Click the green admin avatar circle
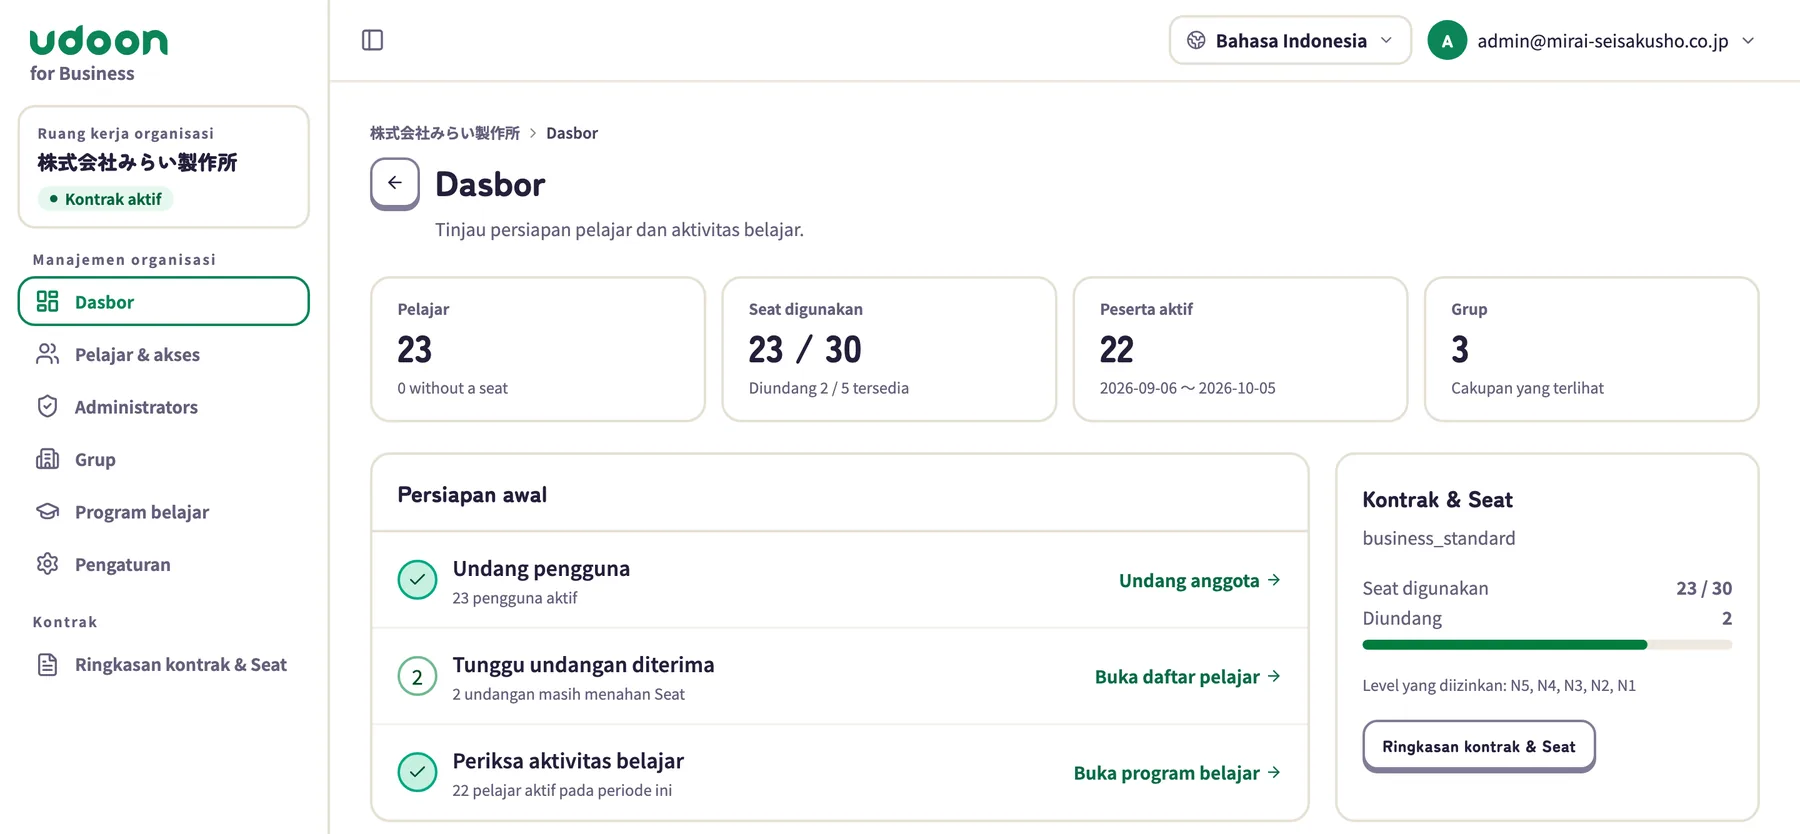The height and width of the screenshot is (834, 1800). tap(1447, 41)
